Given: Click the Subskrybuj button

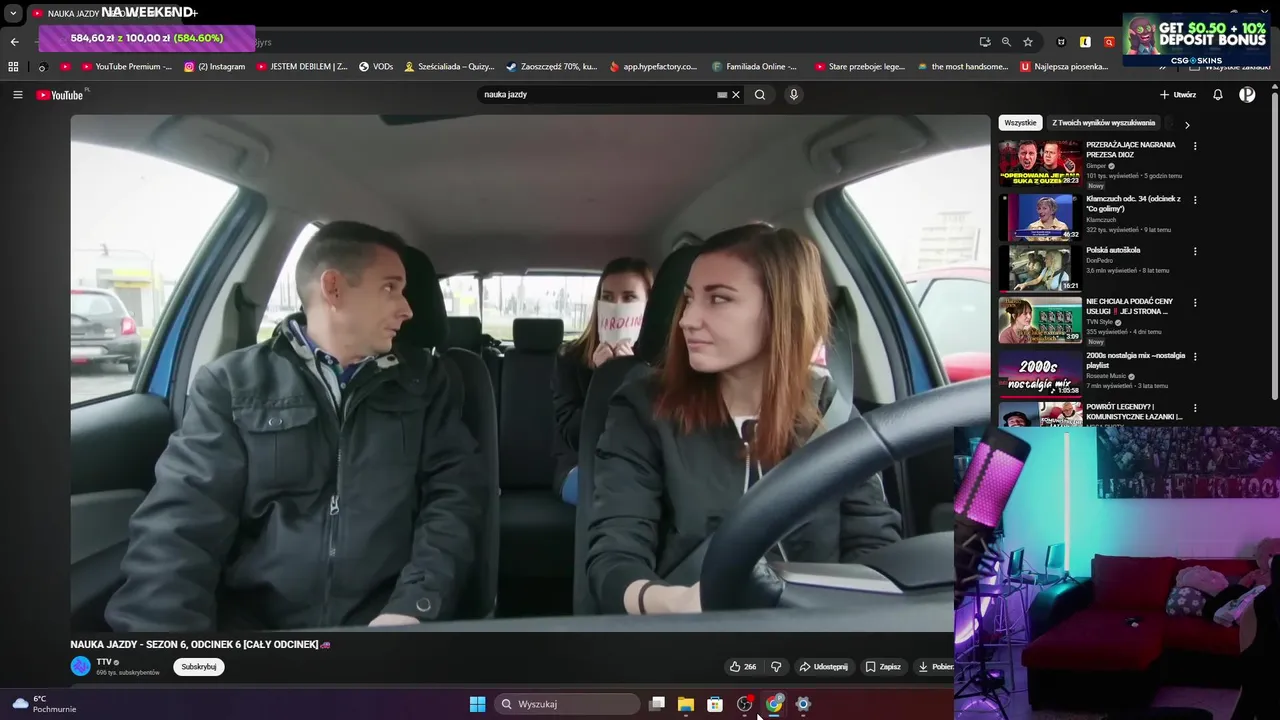Looking at the screenshot, I should 199,667.
